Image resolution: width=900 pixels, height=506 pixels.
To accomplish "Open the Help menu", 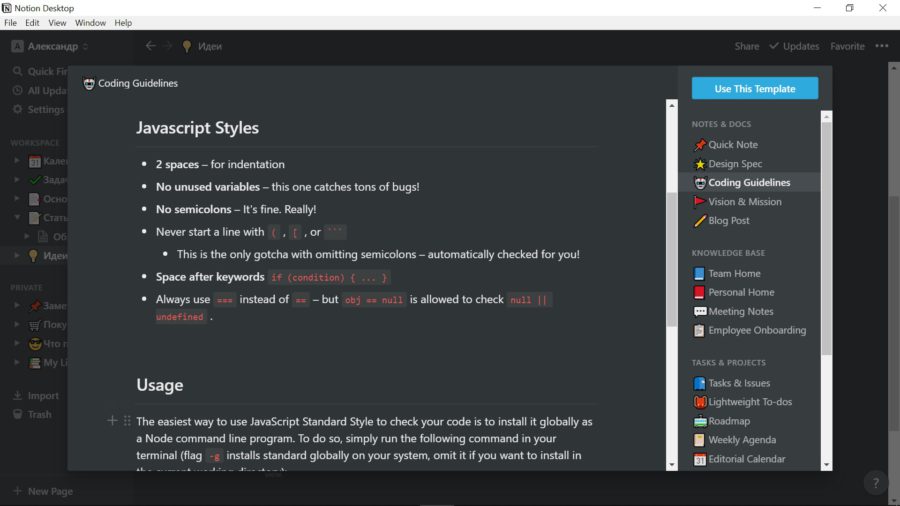I will click(x=123, y=23).
